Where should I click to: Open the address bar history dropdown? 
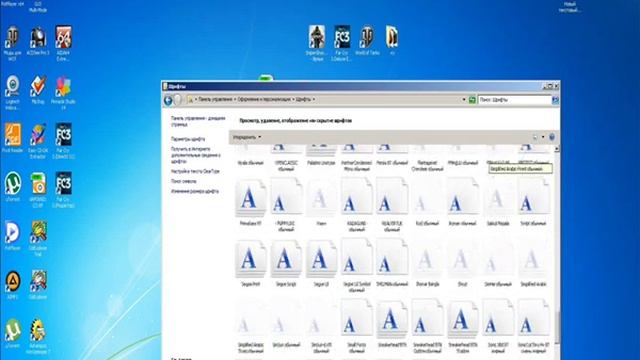[x=464, y=100]
